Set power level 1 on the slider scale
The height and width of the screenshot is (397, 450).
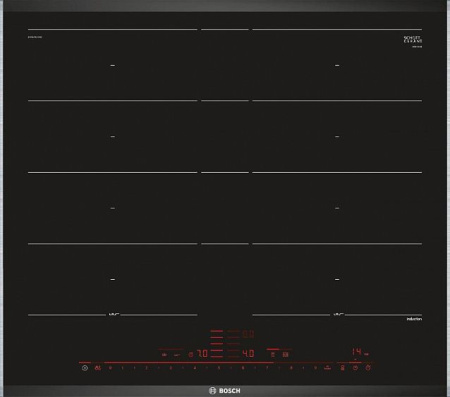[123, 368]
